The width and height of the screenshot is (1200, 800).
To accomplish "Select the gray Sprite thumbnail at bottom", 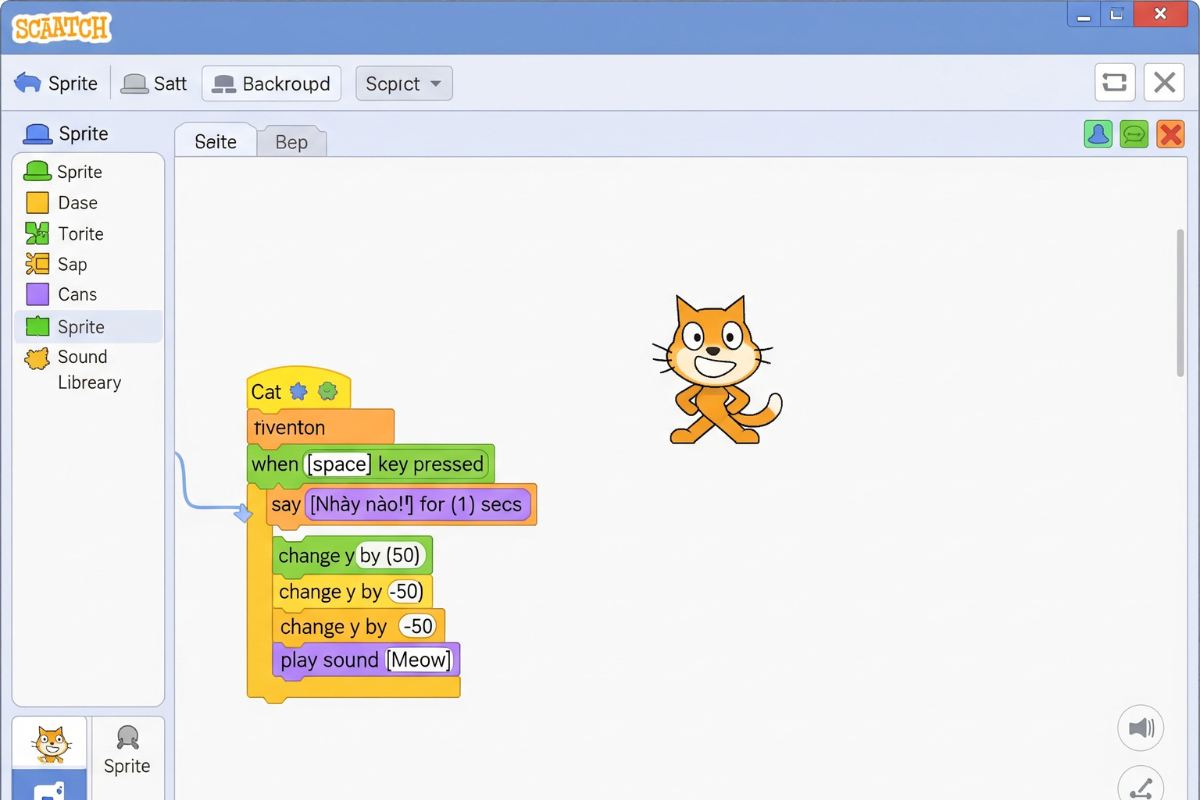I will pyautogui.click(x=127, y=750).
